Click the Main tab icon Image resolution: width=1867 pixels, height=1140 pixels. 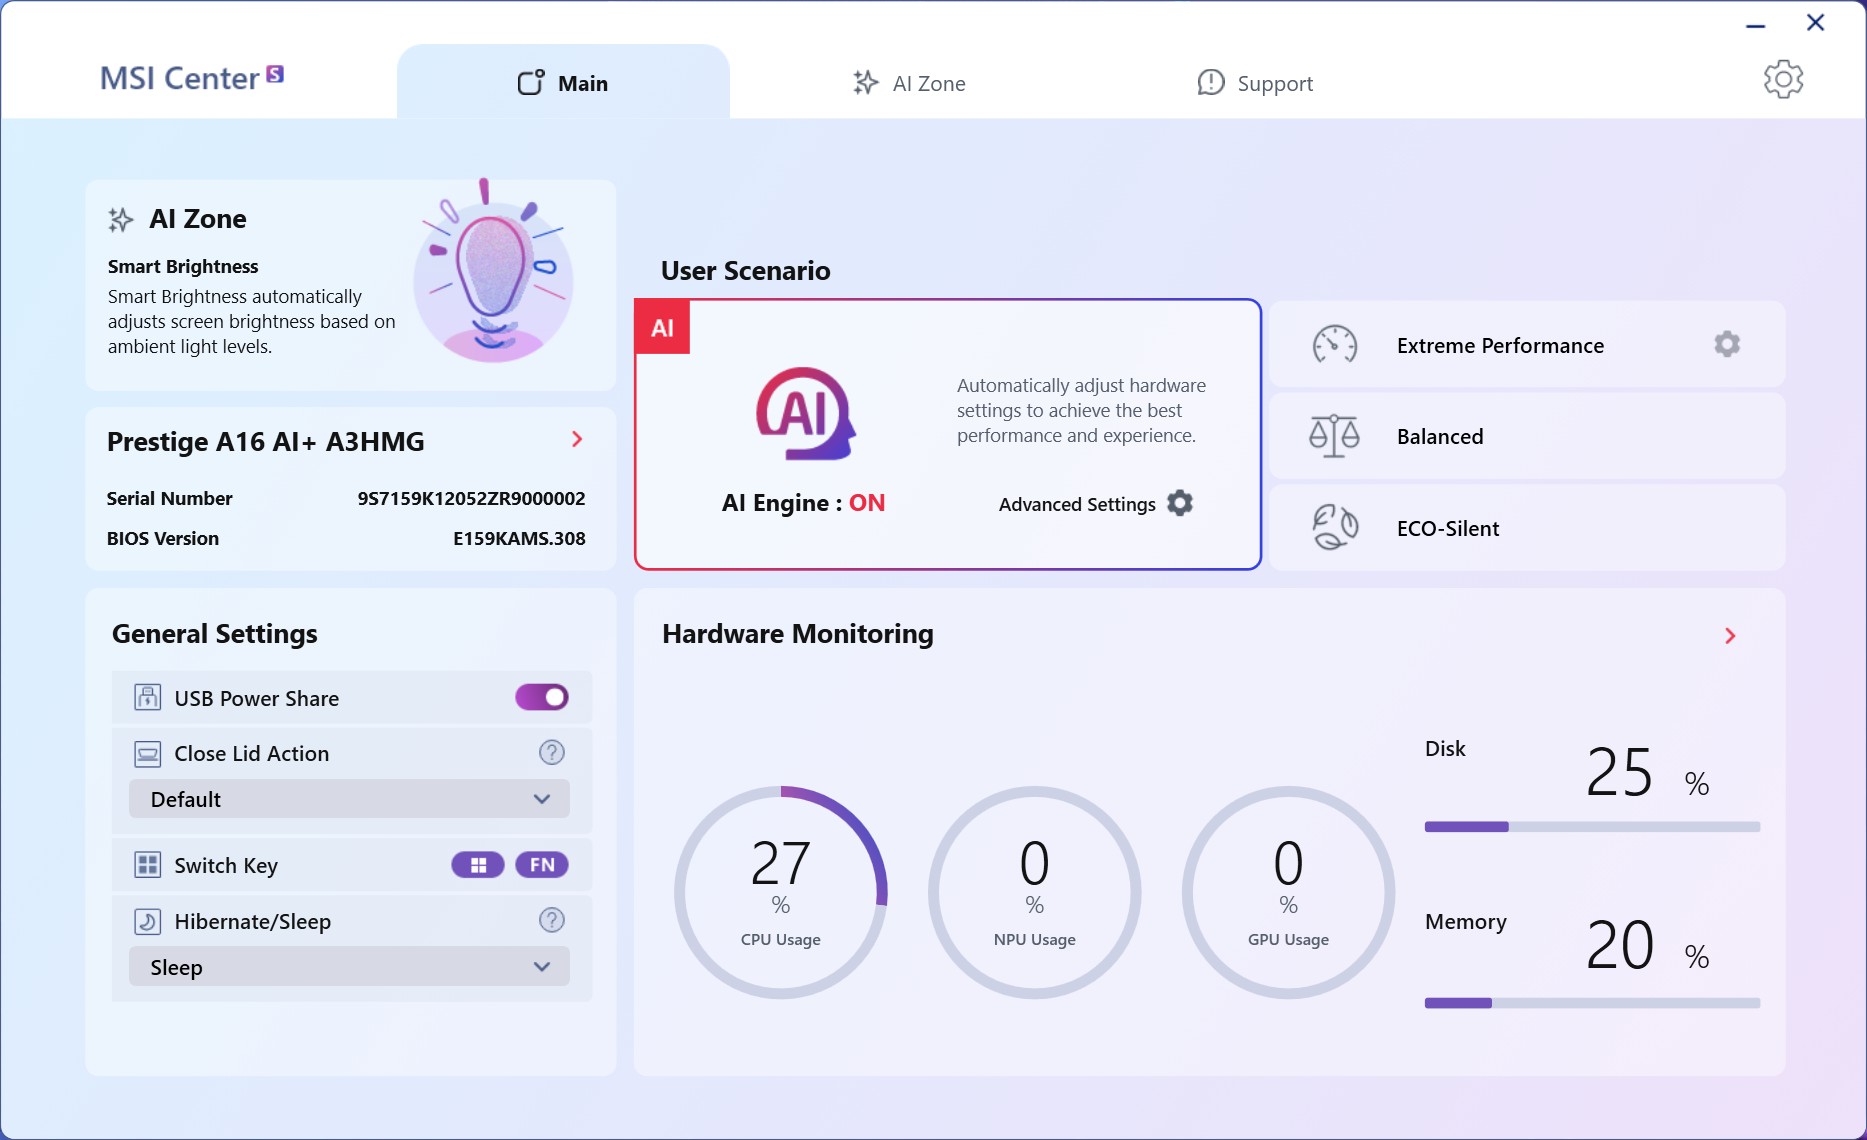531,83
